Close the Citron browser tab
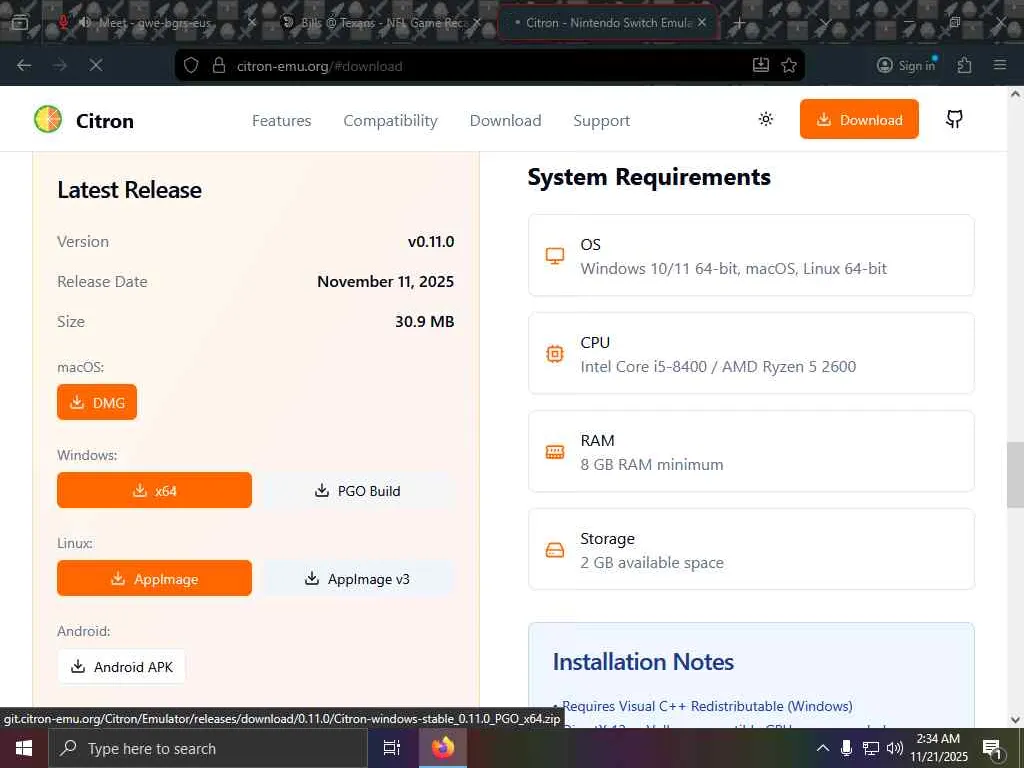Image resolution: width=1024 pixels, height=768 pixels. (702, 22)
